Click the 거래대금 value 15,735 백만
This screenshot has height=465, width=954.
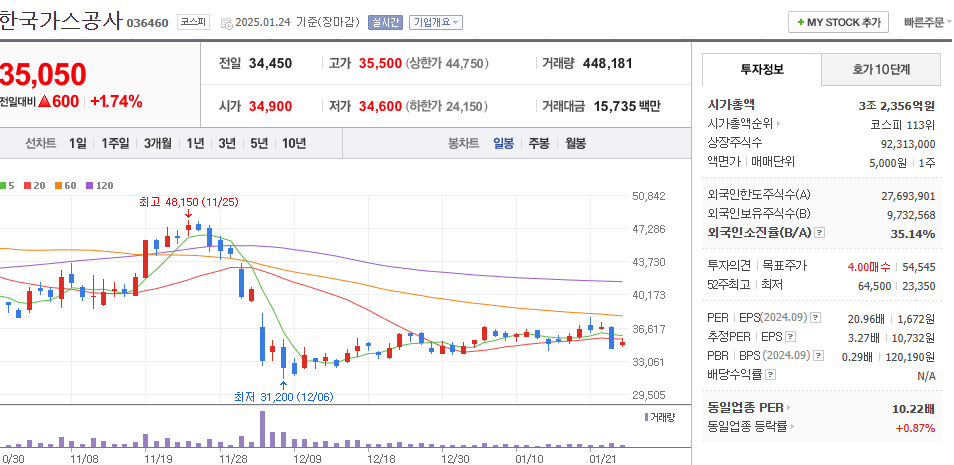coord(625,107)
